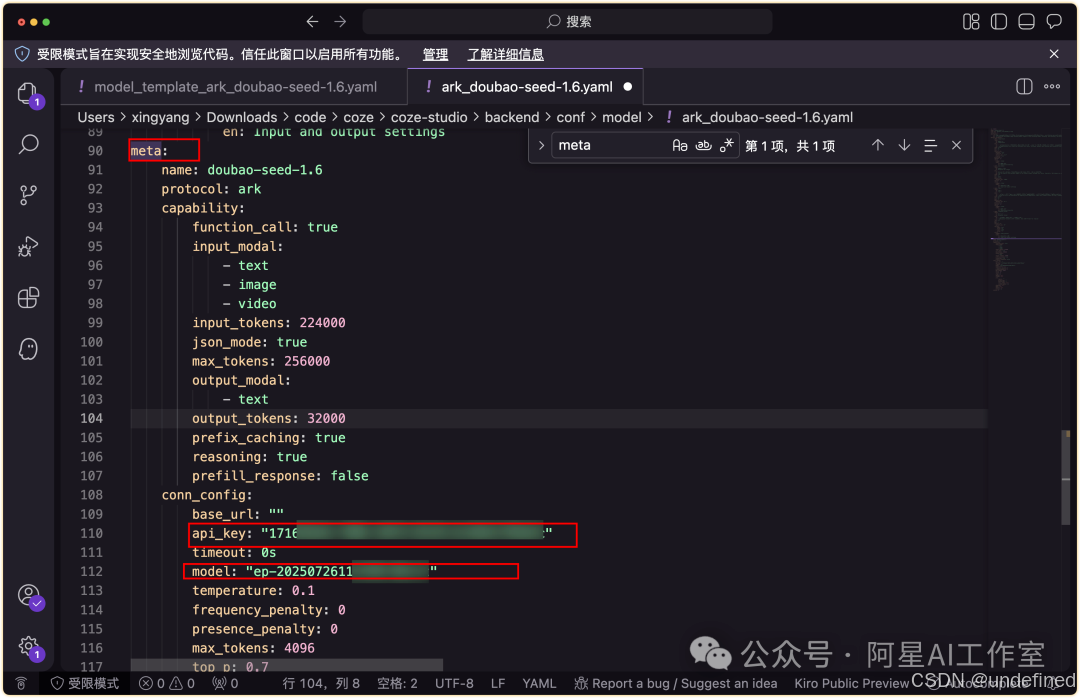Screen dimensions: 1080x698
Task: Toggle match whole word in find
Action: (x=703, y=145)
